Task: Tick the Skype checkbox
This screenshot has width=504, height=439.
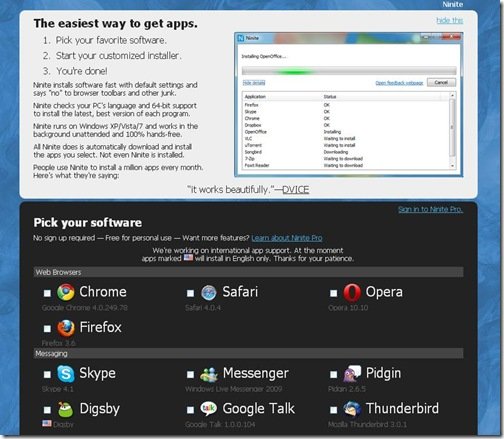Action: tap(47, 374)
